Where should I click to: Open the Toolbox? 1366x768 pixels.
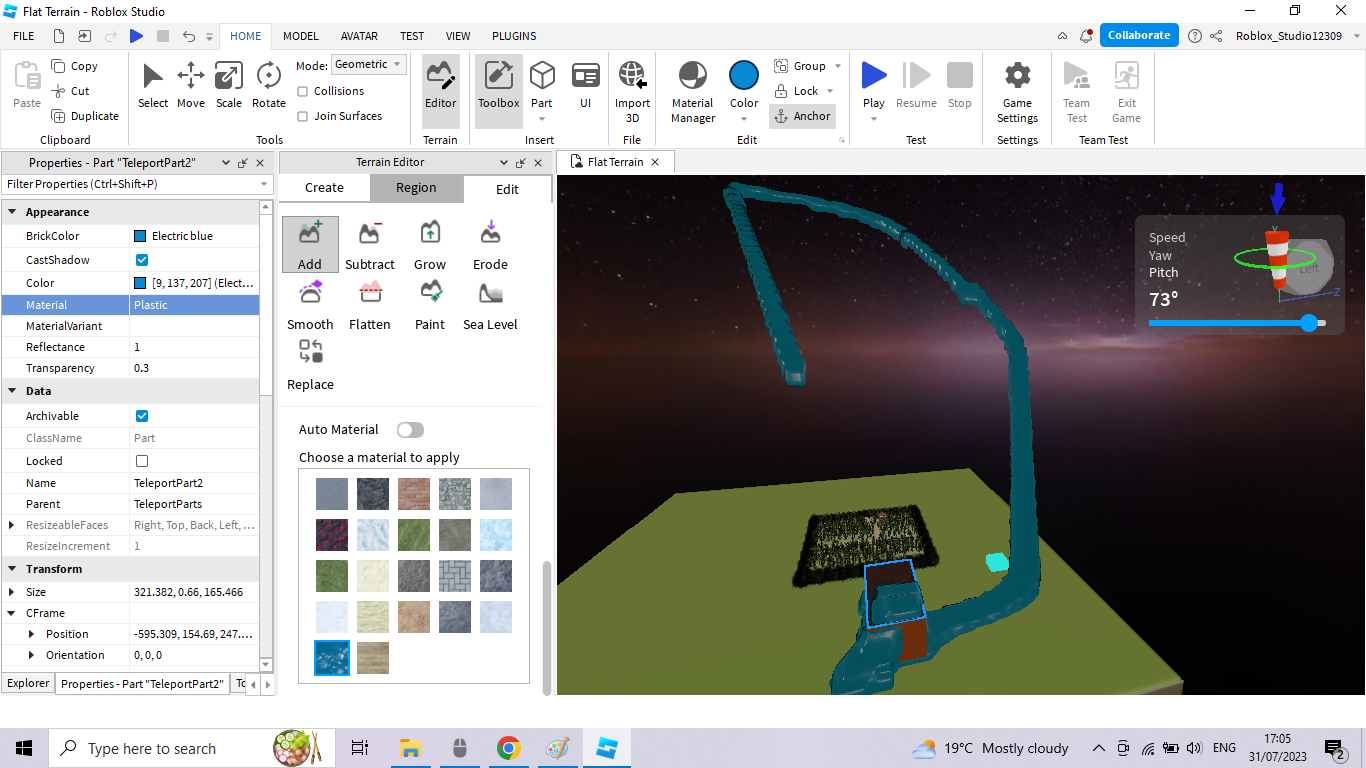pos(498,90)
